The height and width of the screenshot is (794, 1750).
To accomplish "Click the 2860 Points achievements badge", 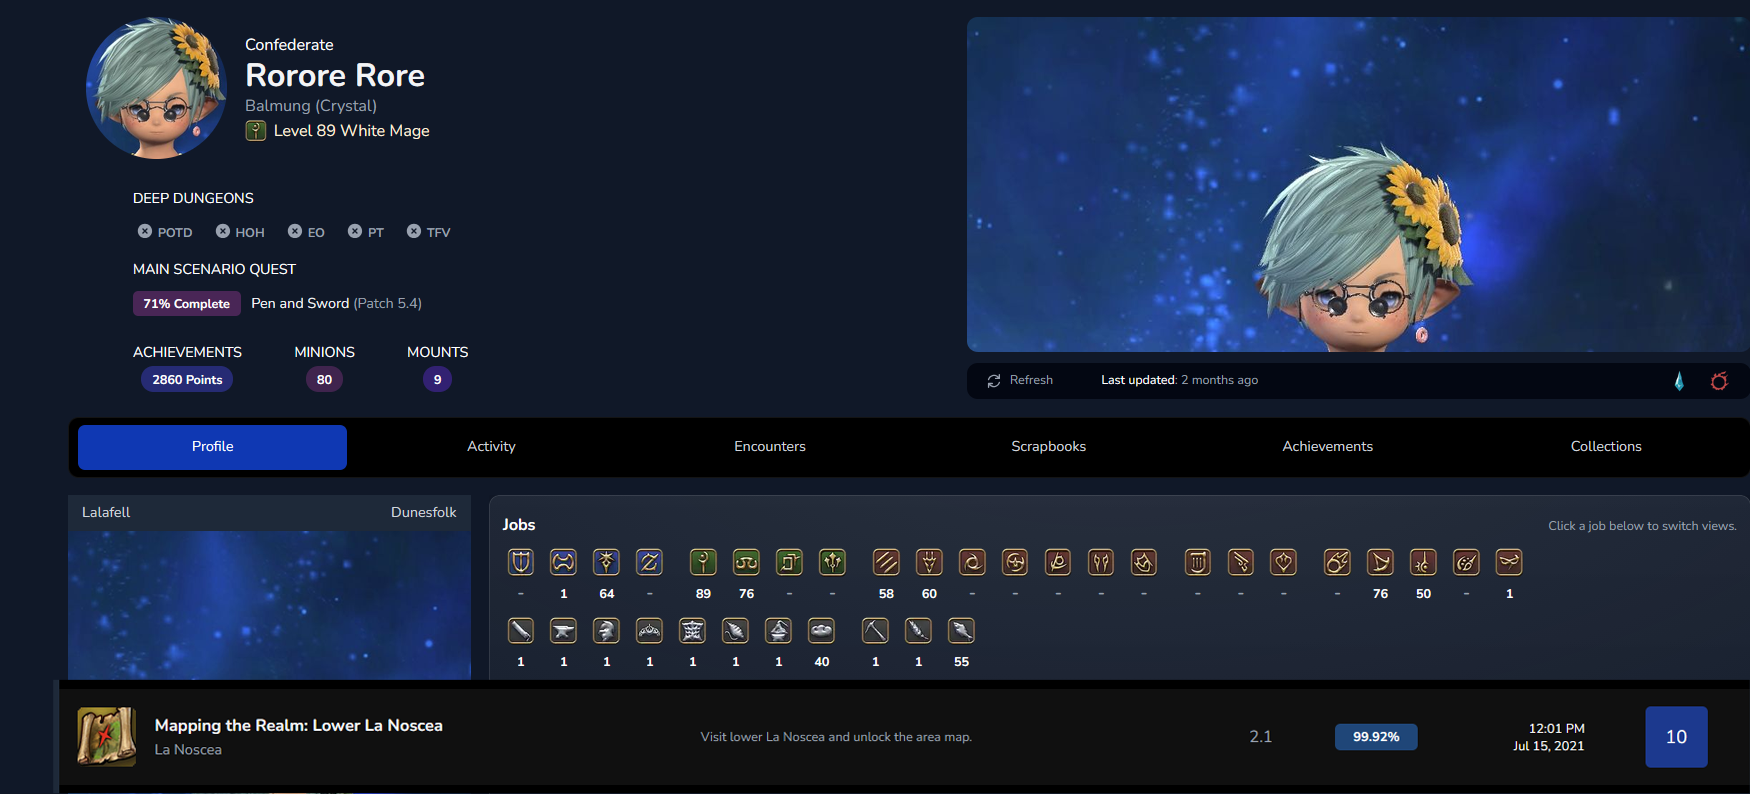I will tap(187, 380).
